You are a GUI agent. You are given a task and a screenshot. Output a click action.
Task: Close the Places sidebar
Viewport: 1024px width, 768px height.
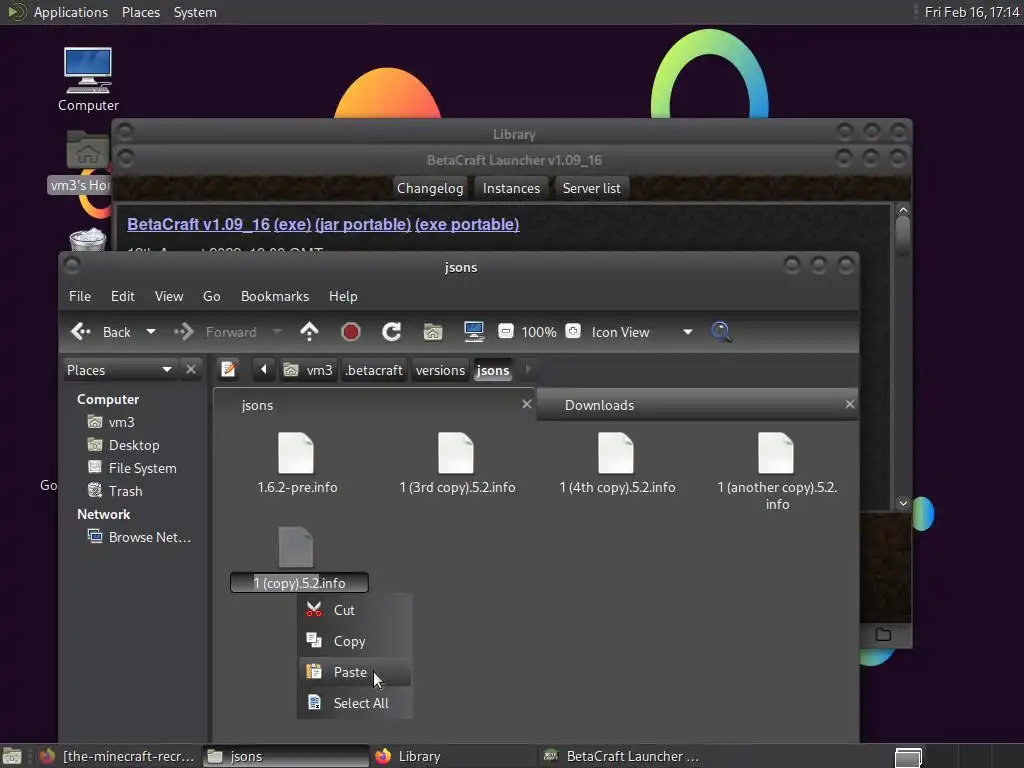point(191,370)
